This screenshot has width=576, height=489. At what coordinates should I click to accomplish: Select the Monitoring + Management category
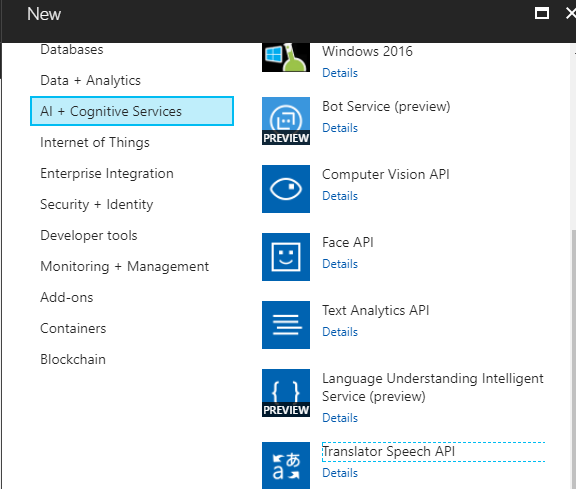point(125,266)
